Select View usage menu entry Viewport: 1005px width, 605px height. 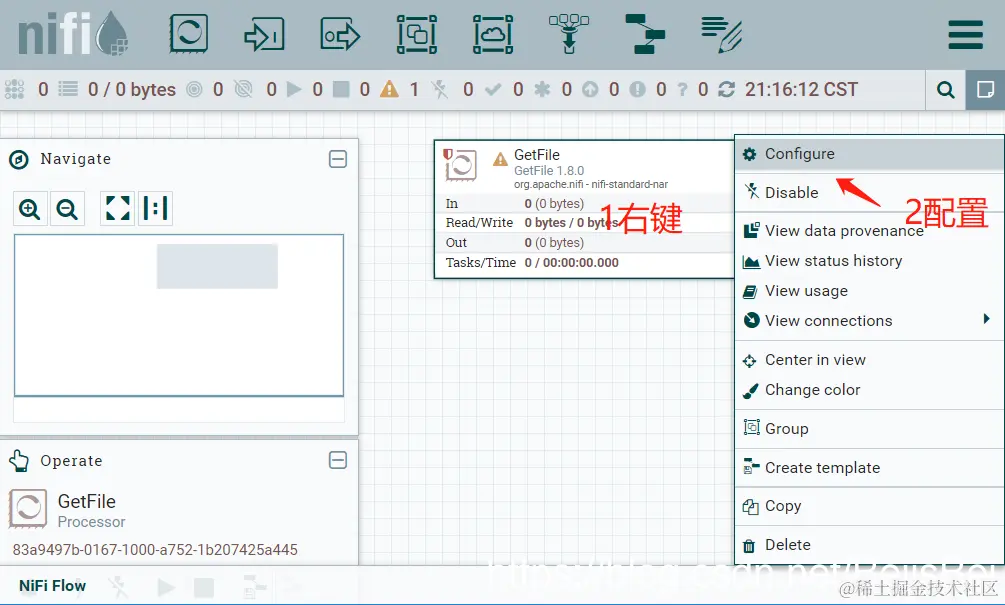pyautogui.click(x=869, y=291)
